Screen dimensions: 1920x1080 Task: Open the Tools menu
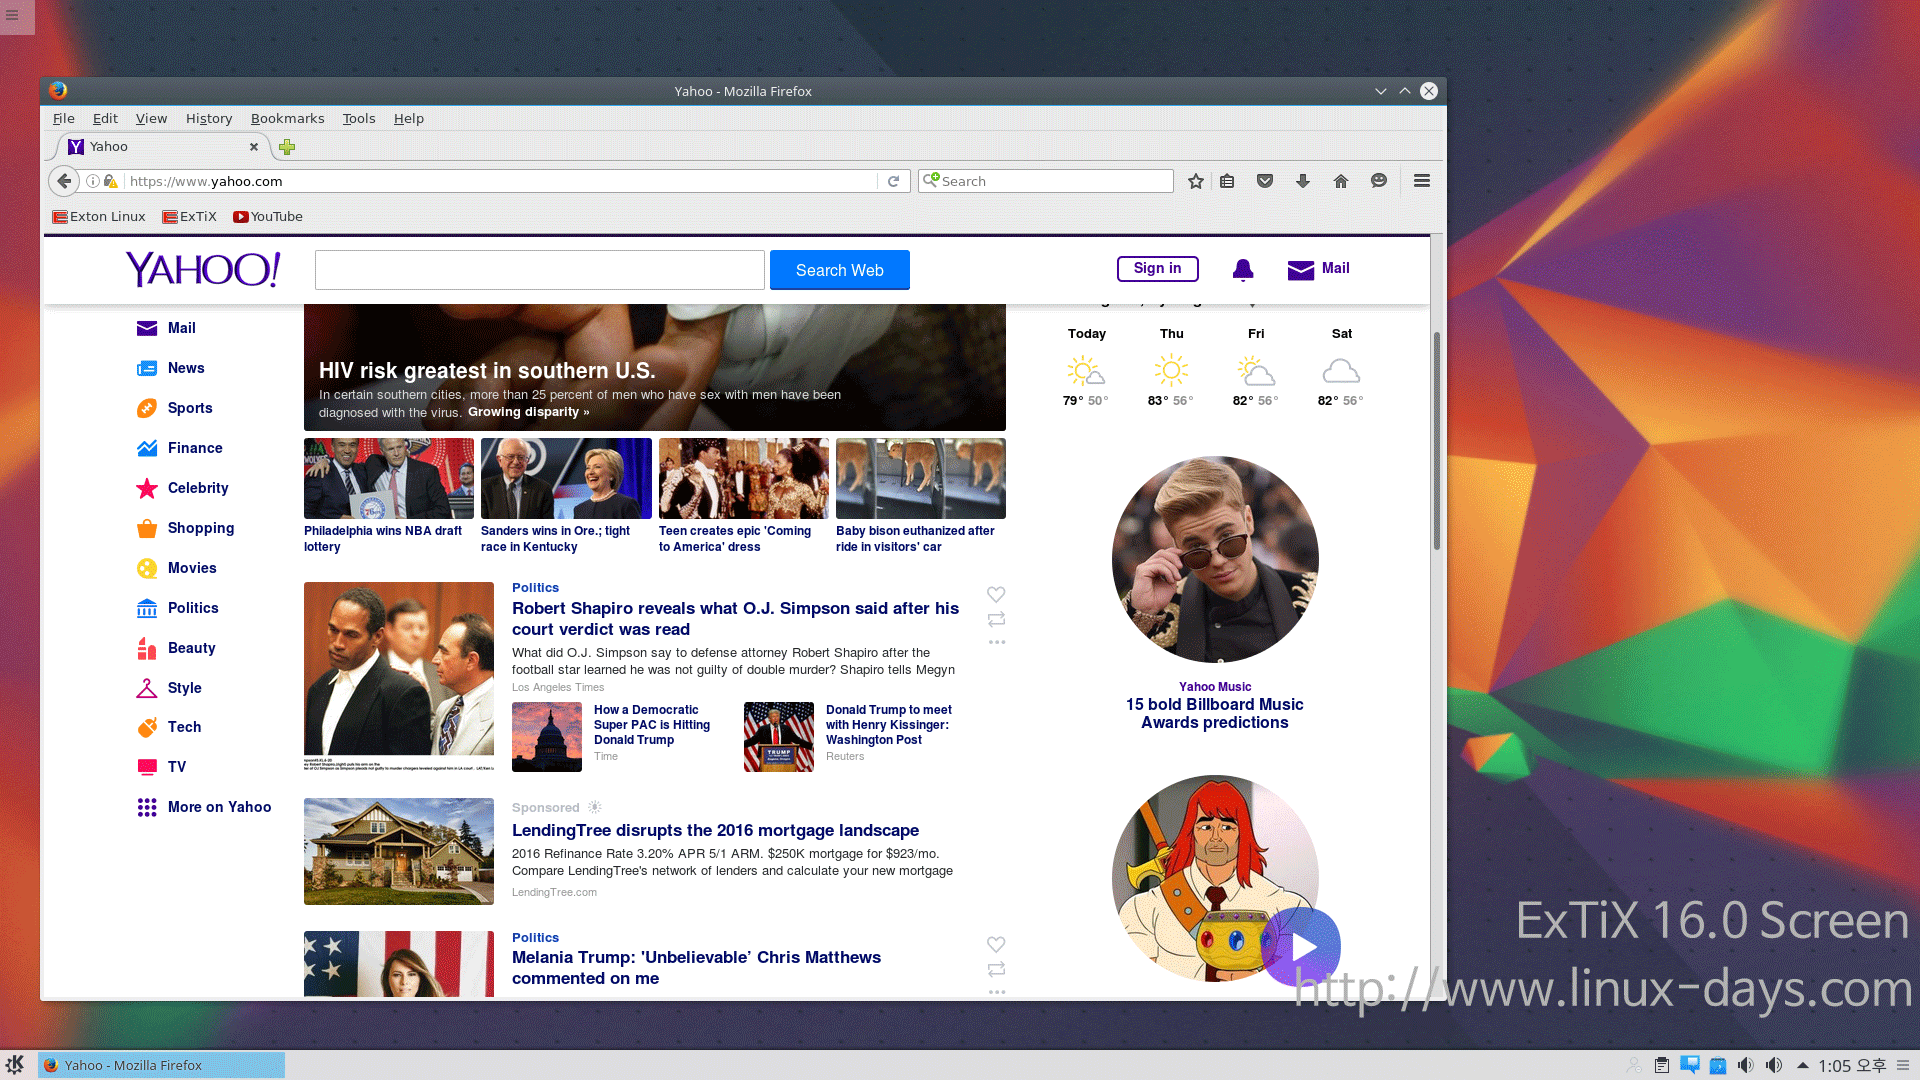tap(359, 118)
